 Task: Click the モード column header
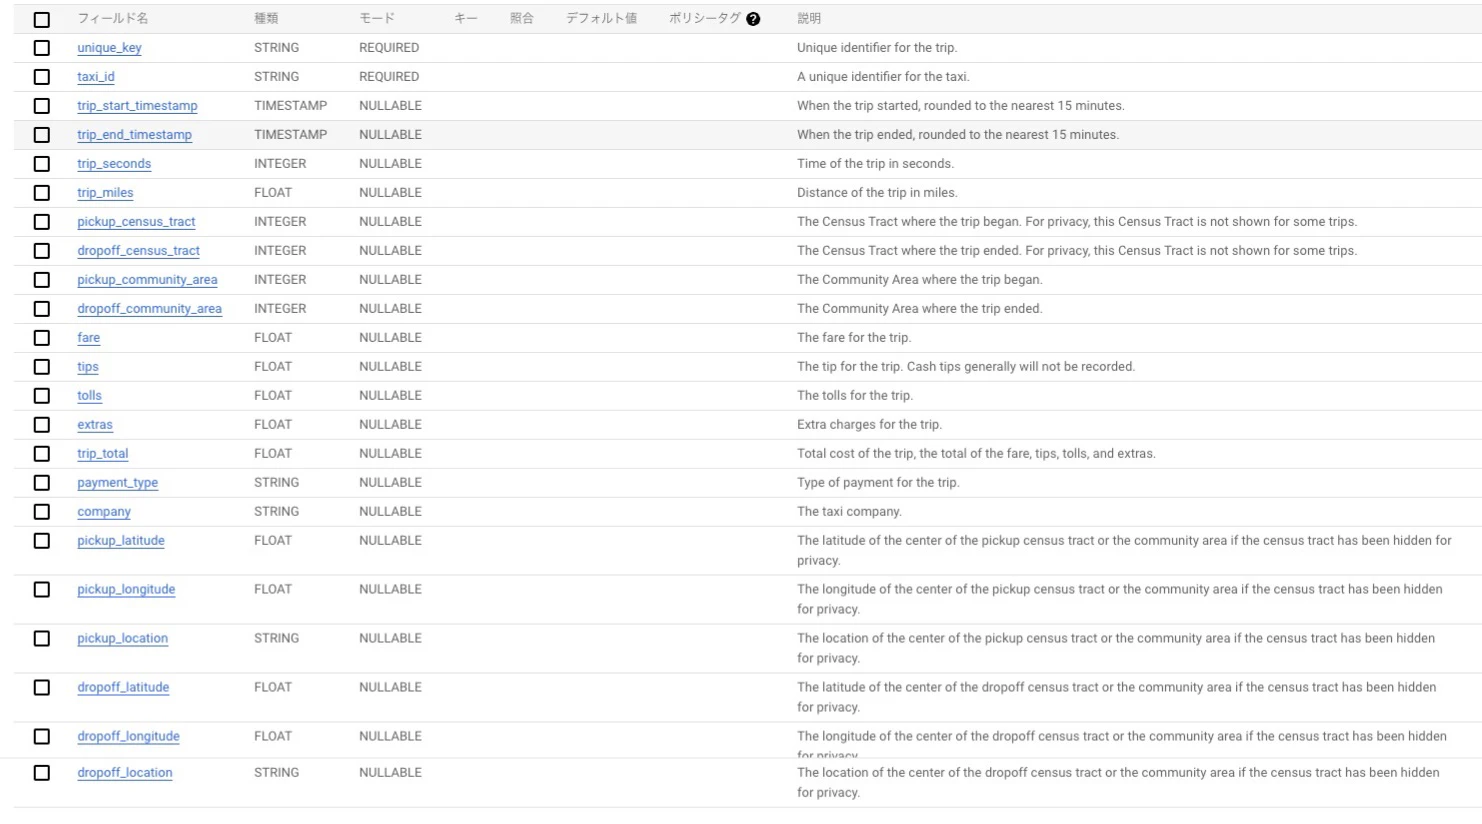377,19
